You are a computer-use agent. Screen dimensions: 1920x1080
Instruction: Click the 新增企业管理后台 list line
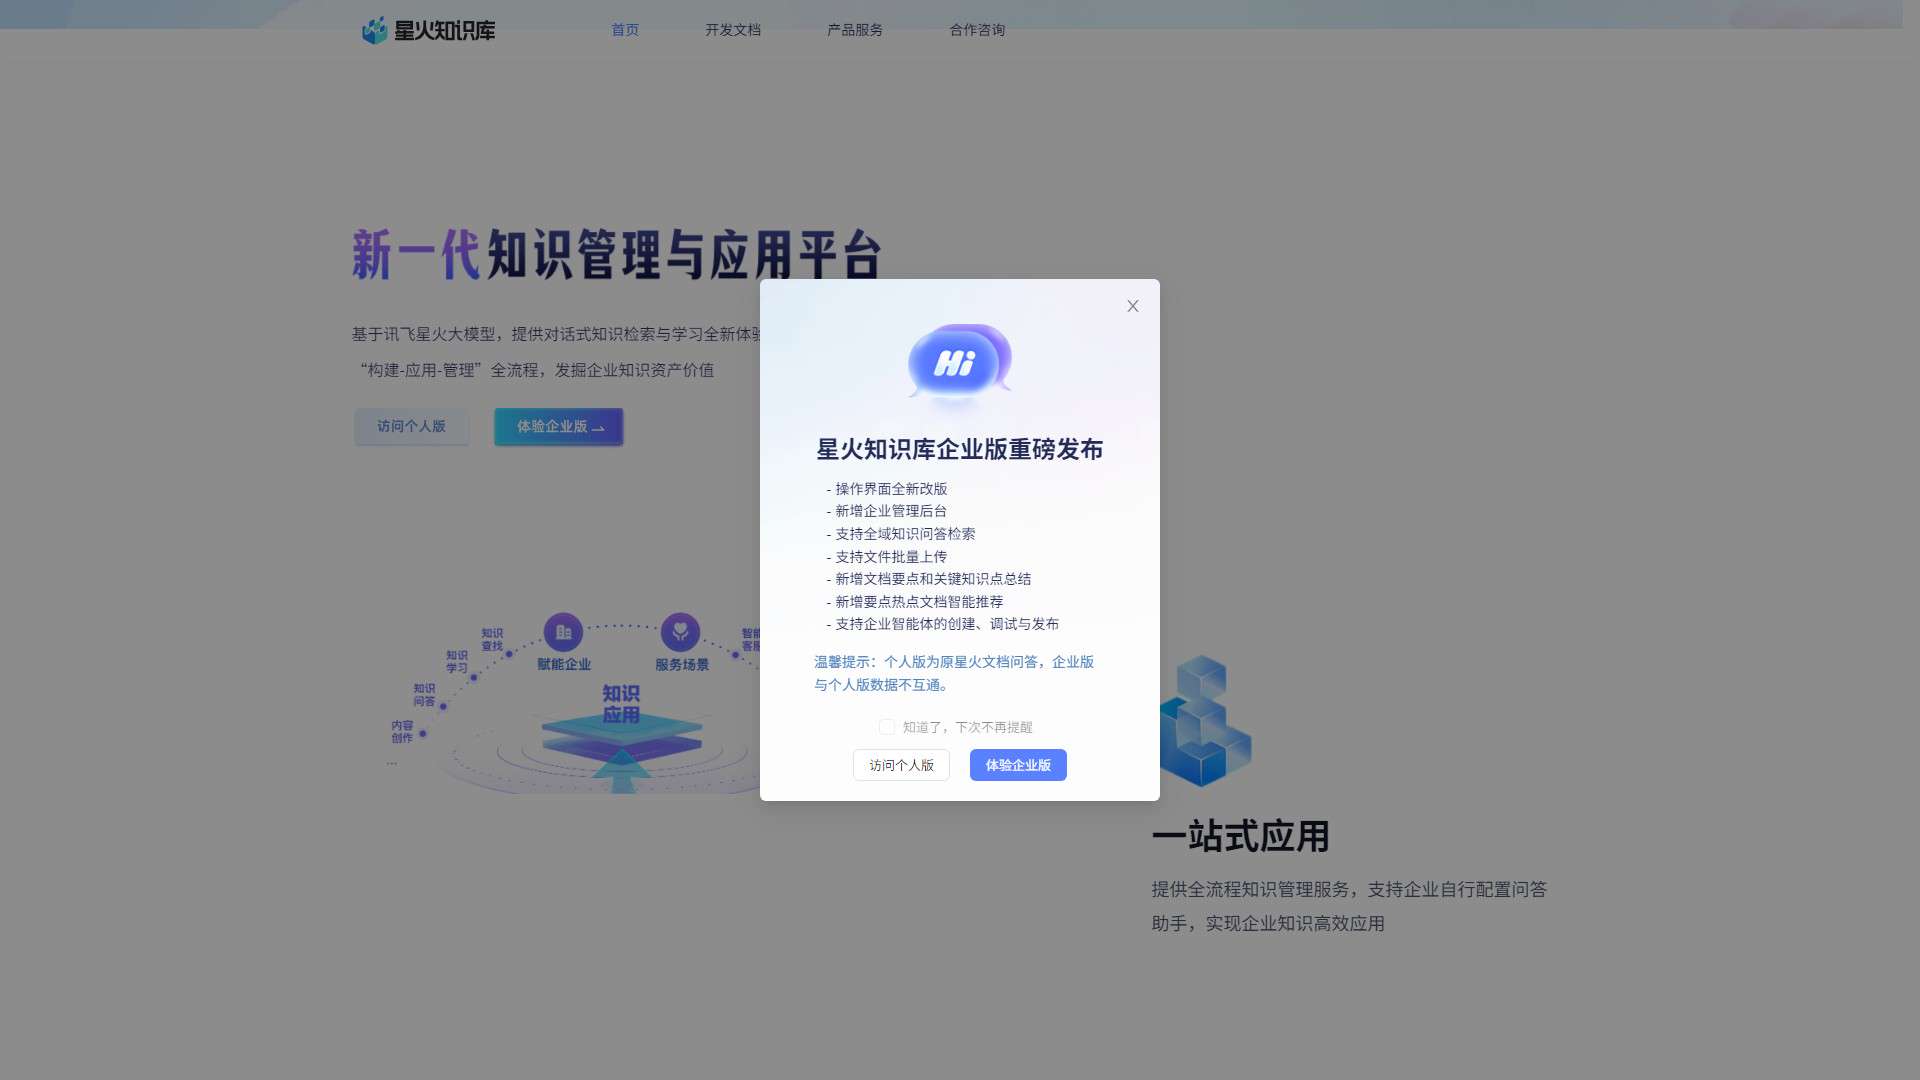pos(886,511)
